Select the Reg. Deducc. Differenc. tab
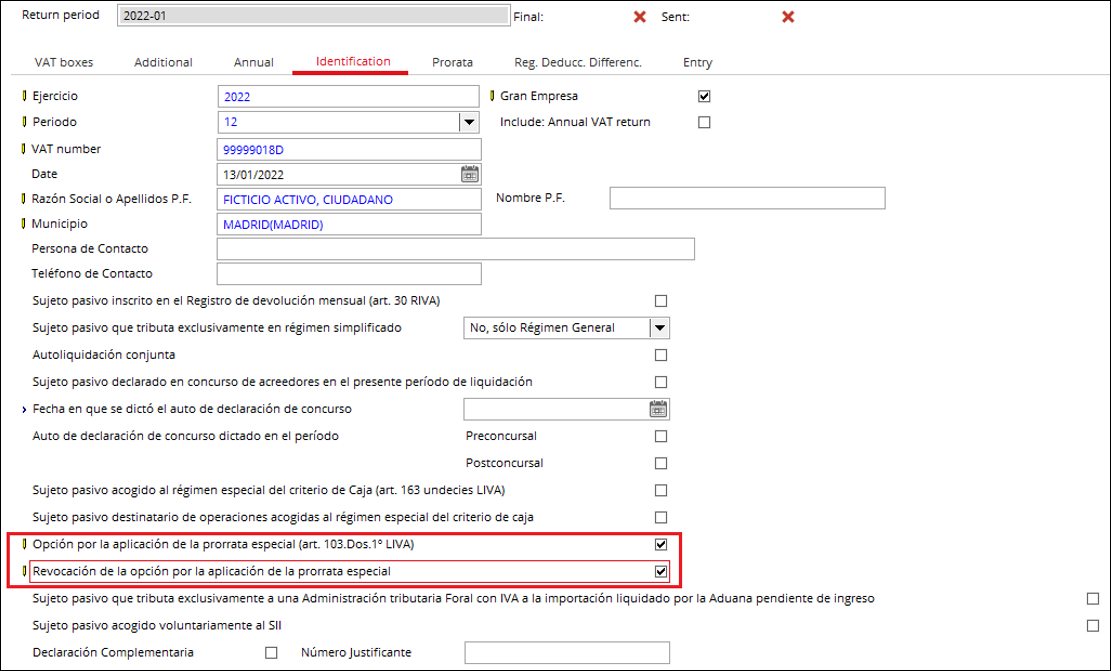The width and height of the screenshot is (1111, 671). [x=577, y=62]
